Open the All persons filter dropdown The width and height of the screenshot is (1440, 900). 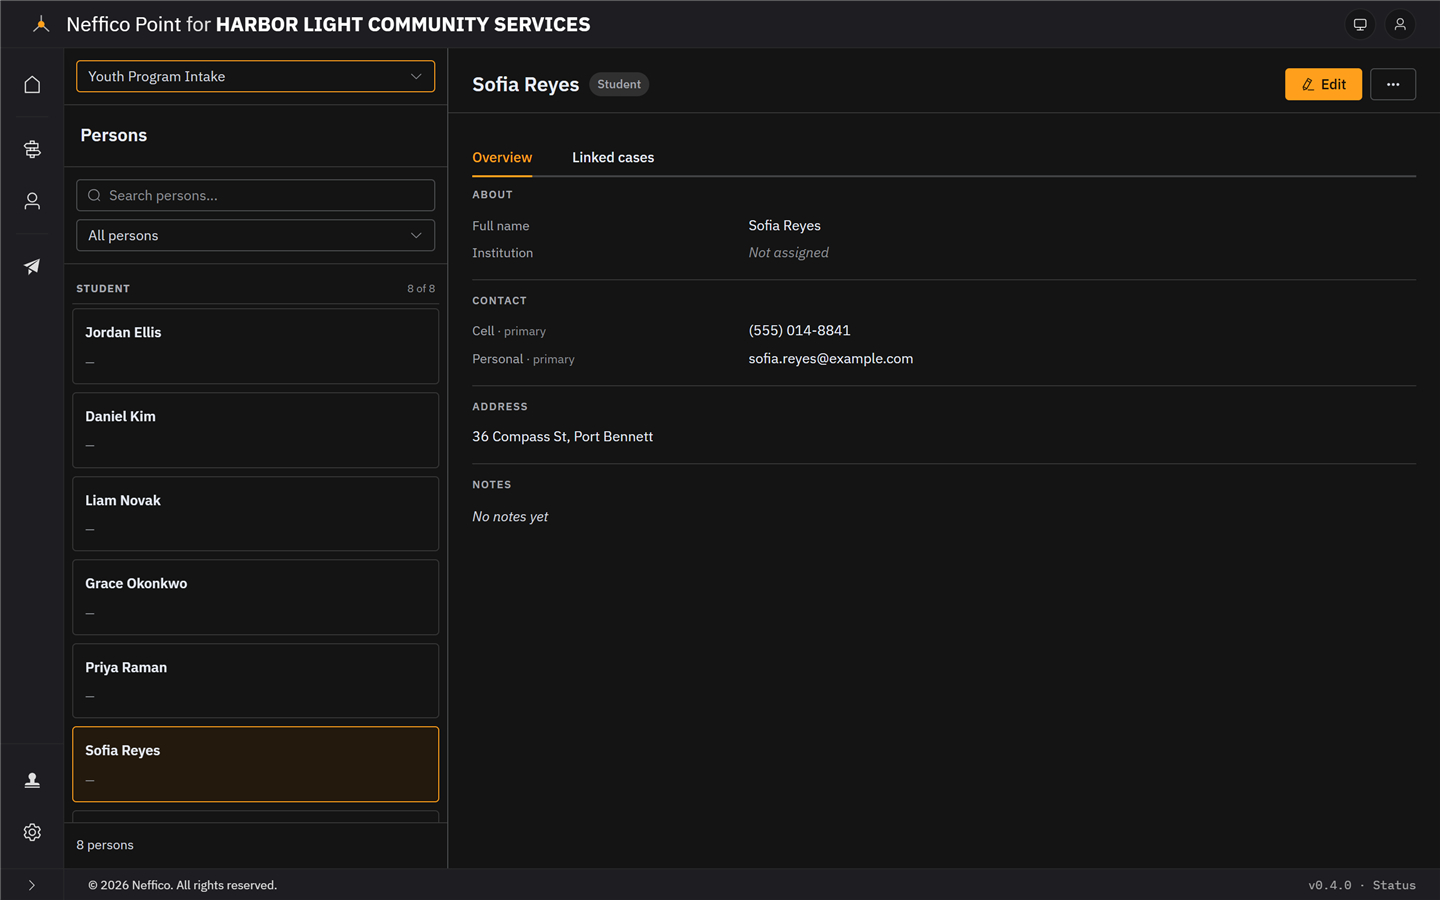(256, 235)
